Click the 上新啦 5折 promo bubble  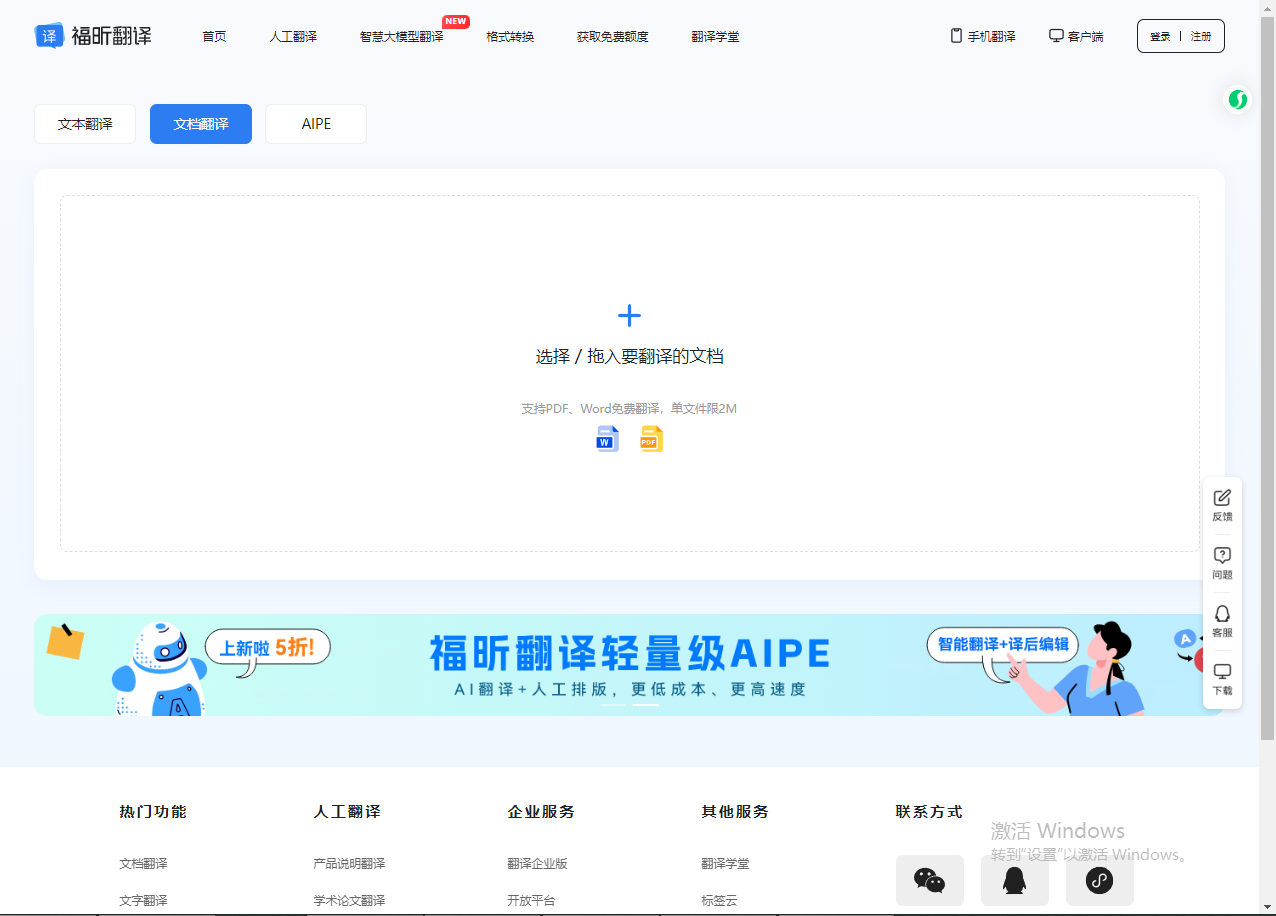[x=267, y=647]
